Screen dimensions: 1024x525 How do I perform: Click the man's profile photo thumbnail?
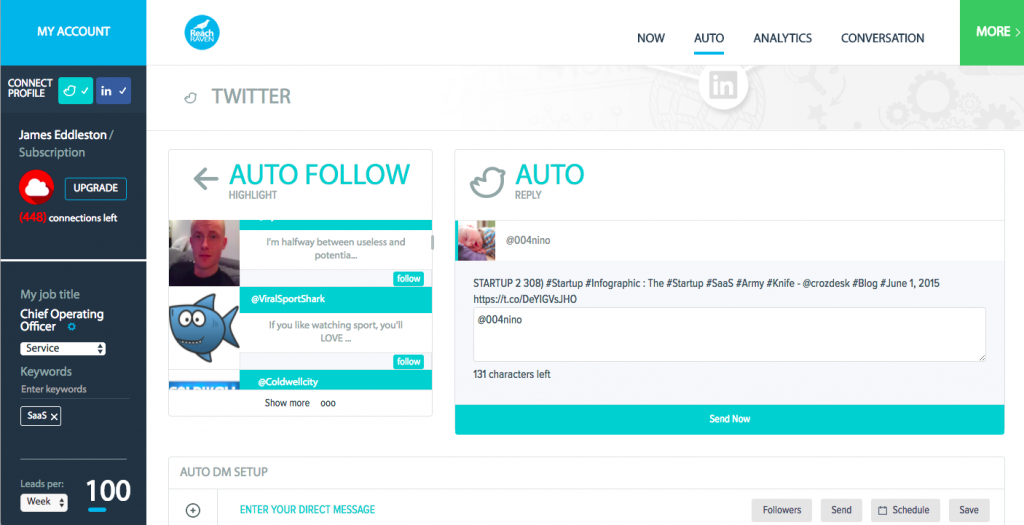coord(204,253)
